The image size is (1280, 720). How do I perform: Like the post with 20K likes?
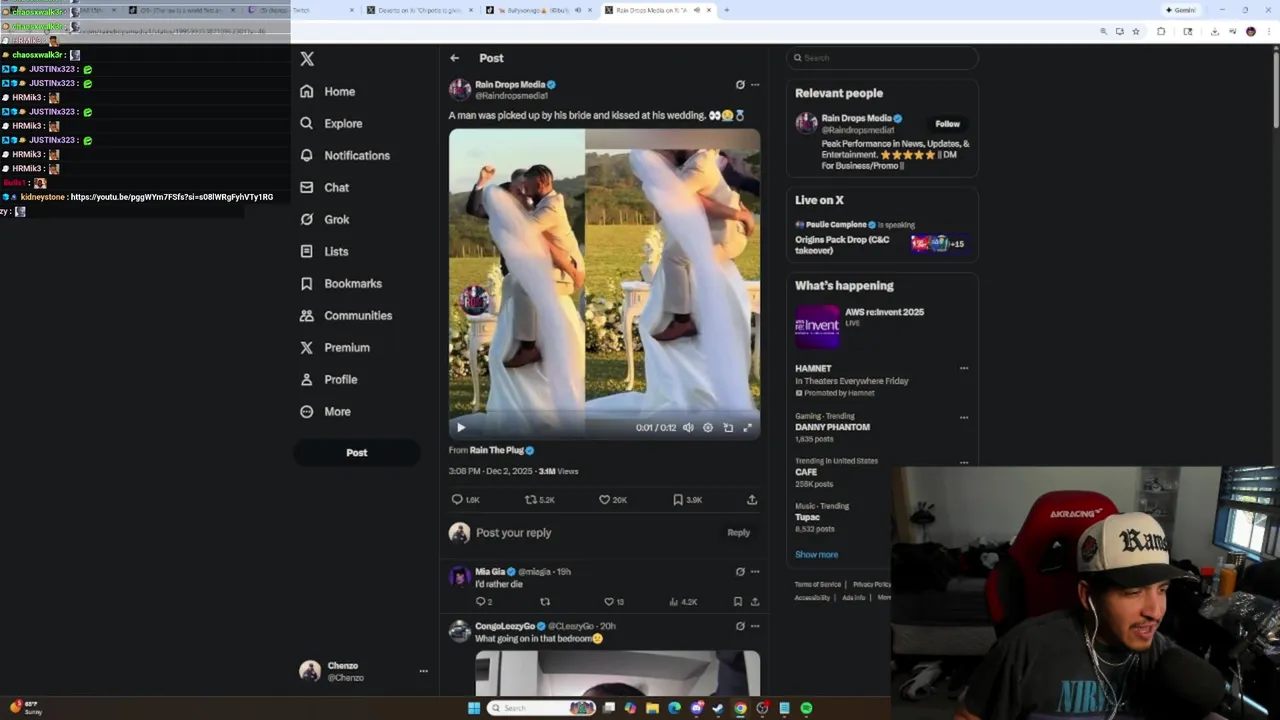(612, 499)
